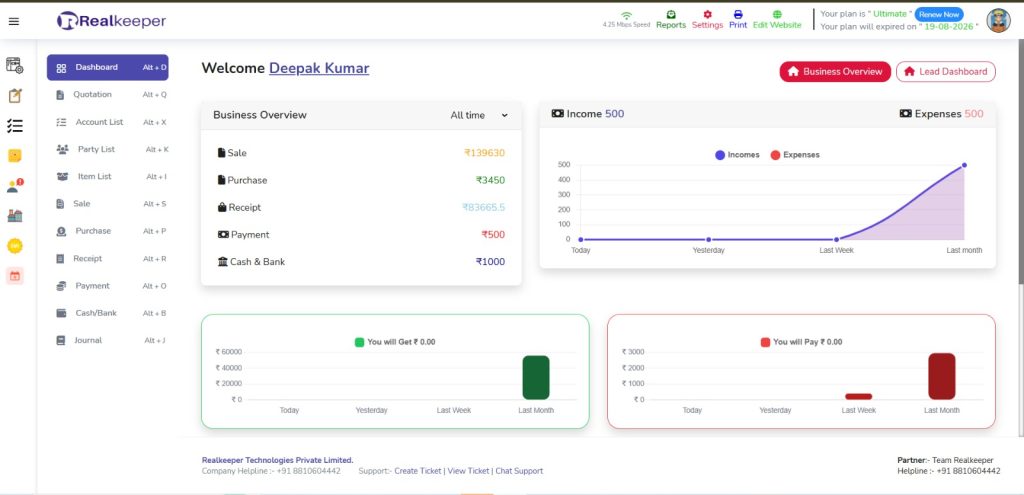Click the Purchase amount ₹3450
The height and width of the screenshot is (495, 1024).
[x=490, y=180]
